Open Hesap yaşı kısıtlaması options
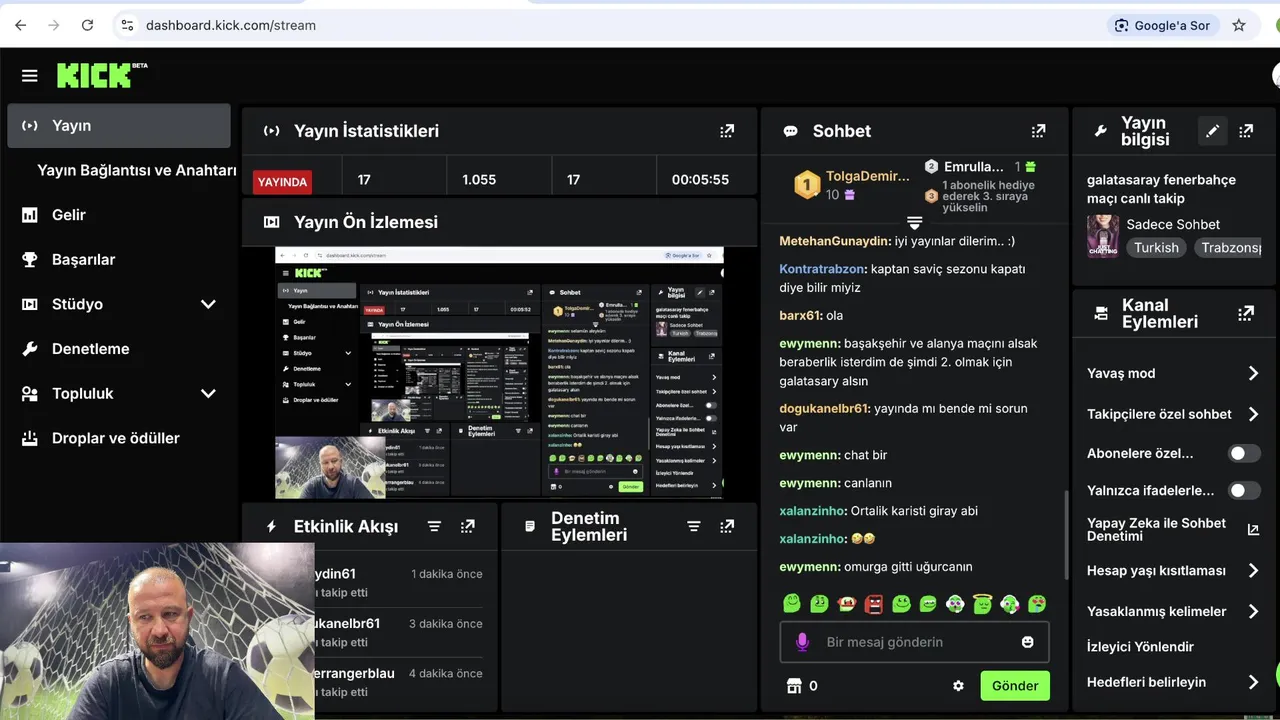Viewport: 1280px width, 720px height. coord(1173,571)
